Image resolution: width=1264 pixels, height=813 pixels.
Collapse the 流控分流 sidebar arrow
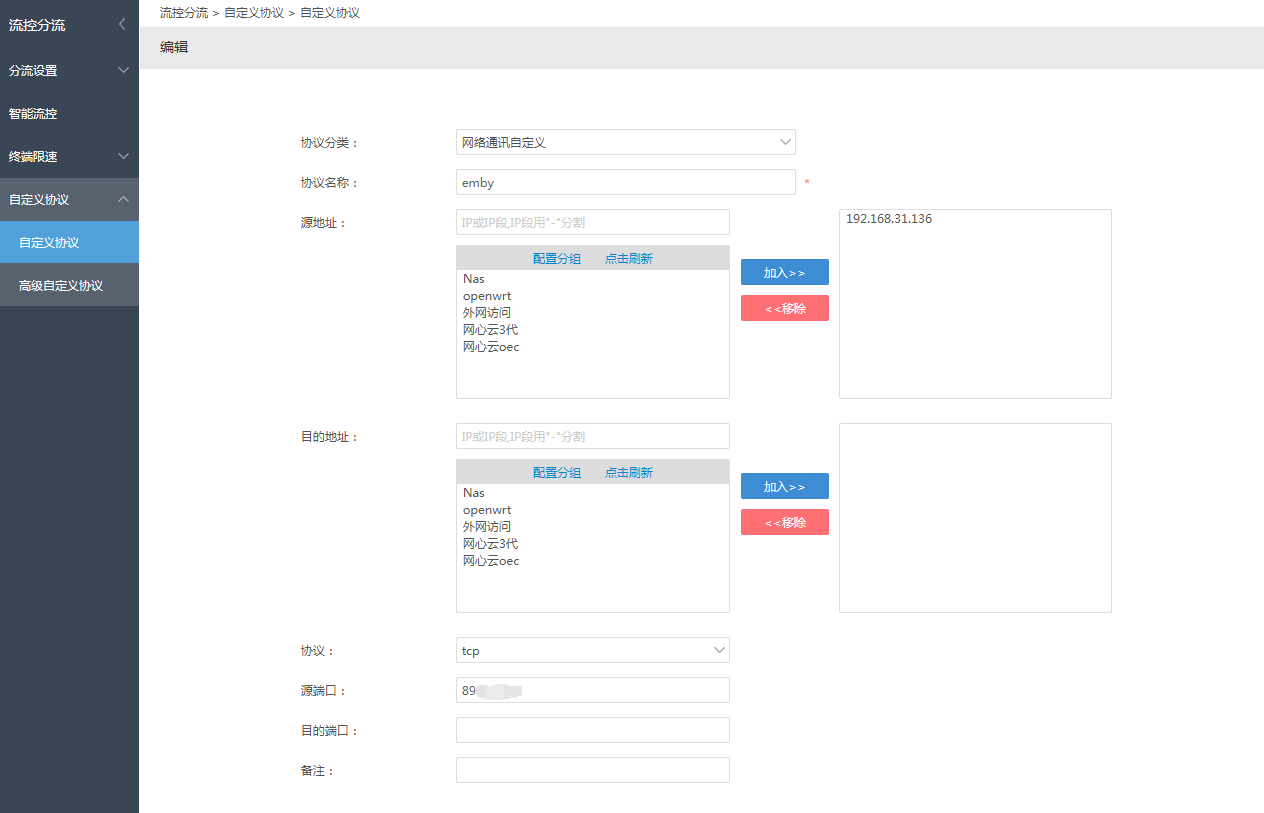click(x=122, y=24)
